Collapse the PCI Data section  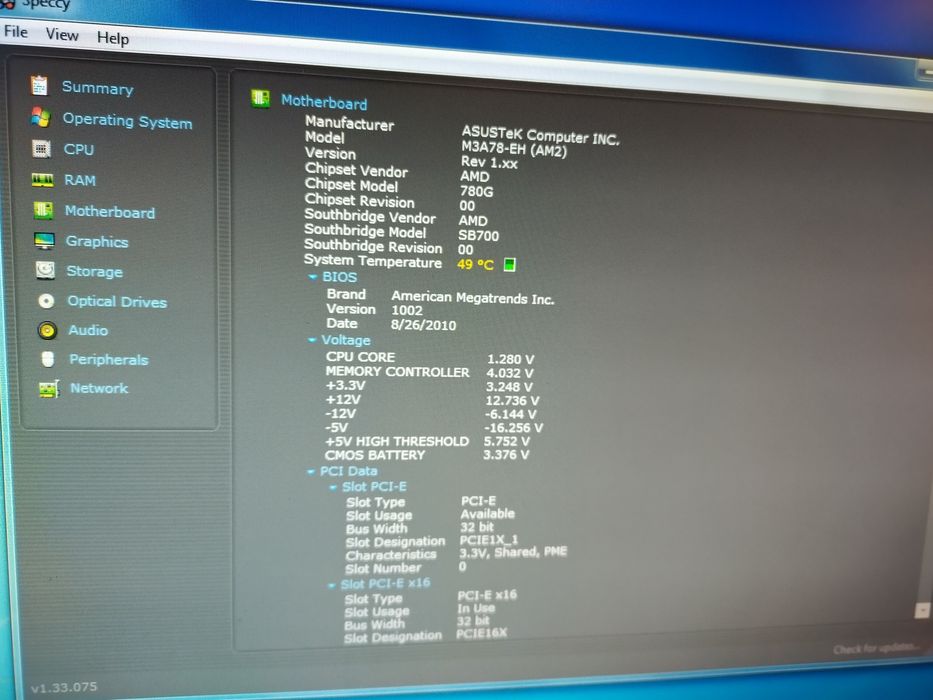pyautogui.click(x=311, y=471)
